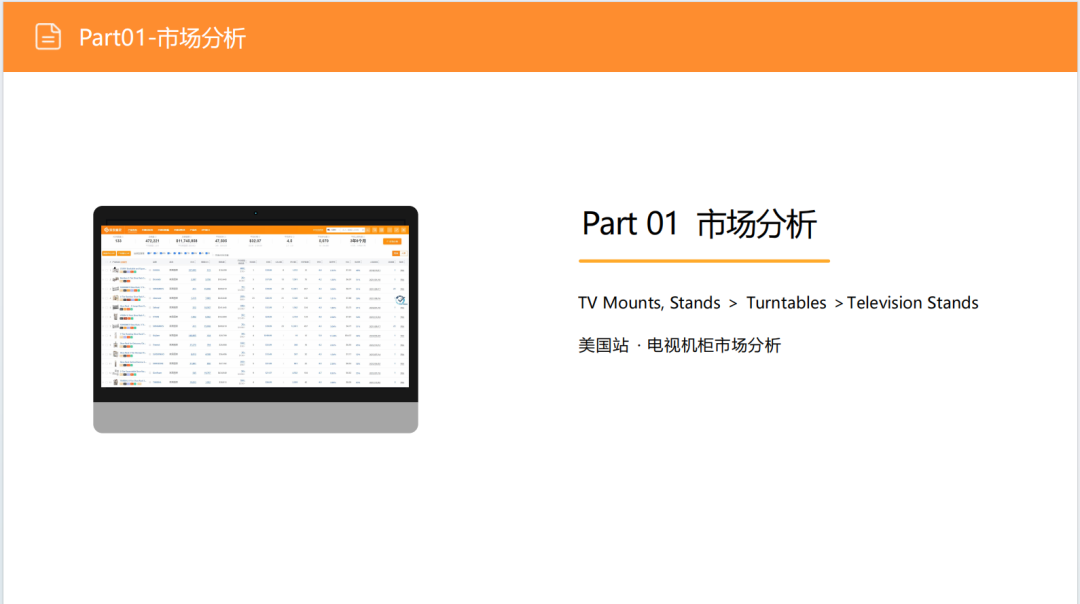Open the blue brand link in the first row
Screen dimensions: 1080x604
click(155, 270)
